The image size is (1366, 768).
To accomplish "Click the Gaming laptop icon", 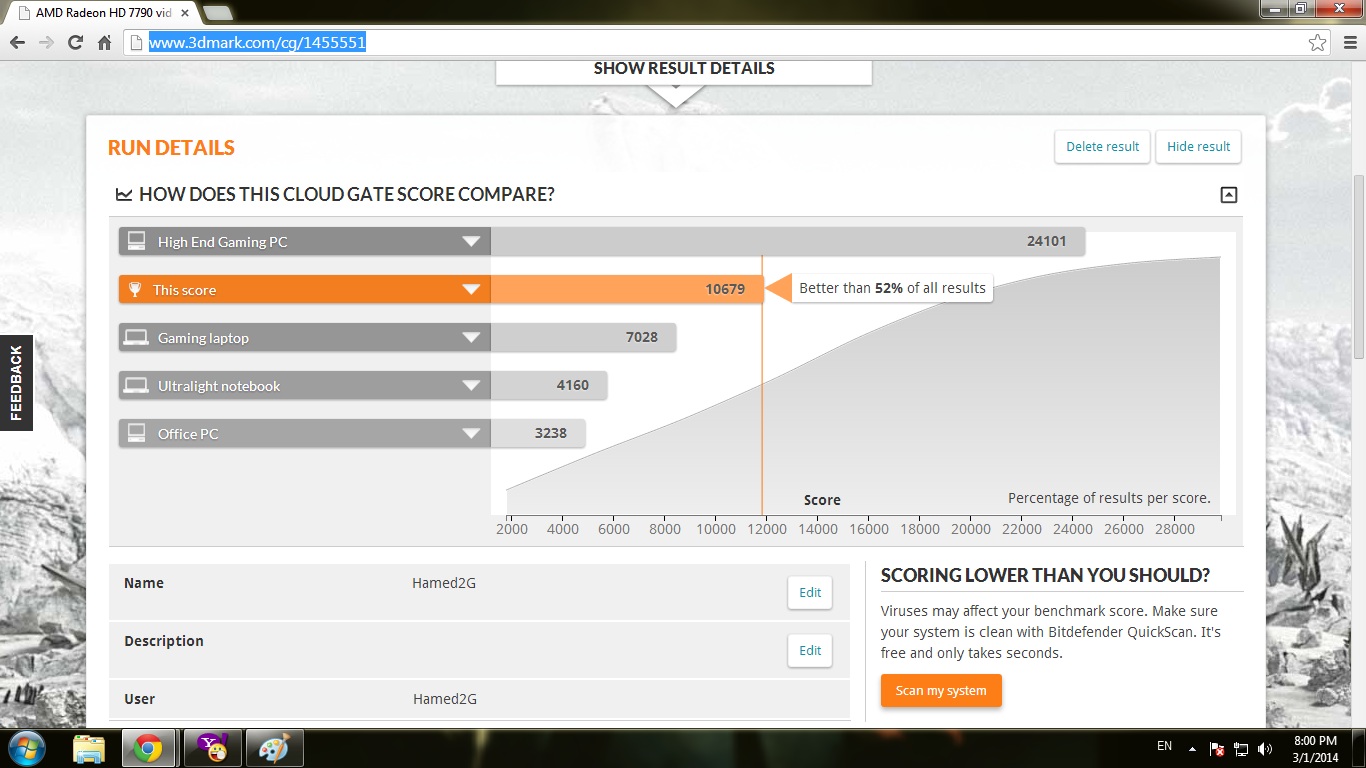I will click(x=136, y=338).
